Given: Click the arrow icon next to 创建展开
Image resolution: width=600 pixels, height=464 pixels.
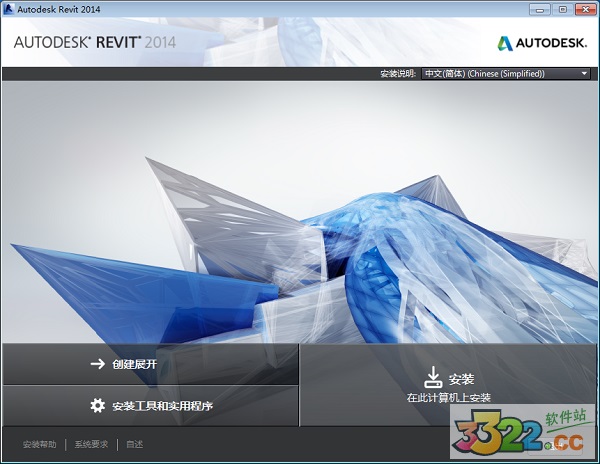Looking at the screenshot, I should click(x=98, y=364).
